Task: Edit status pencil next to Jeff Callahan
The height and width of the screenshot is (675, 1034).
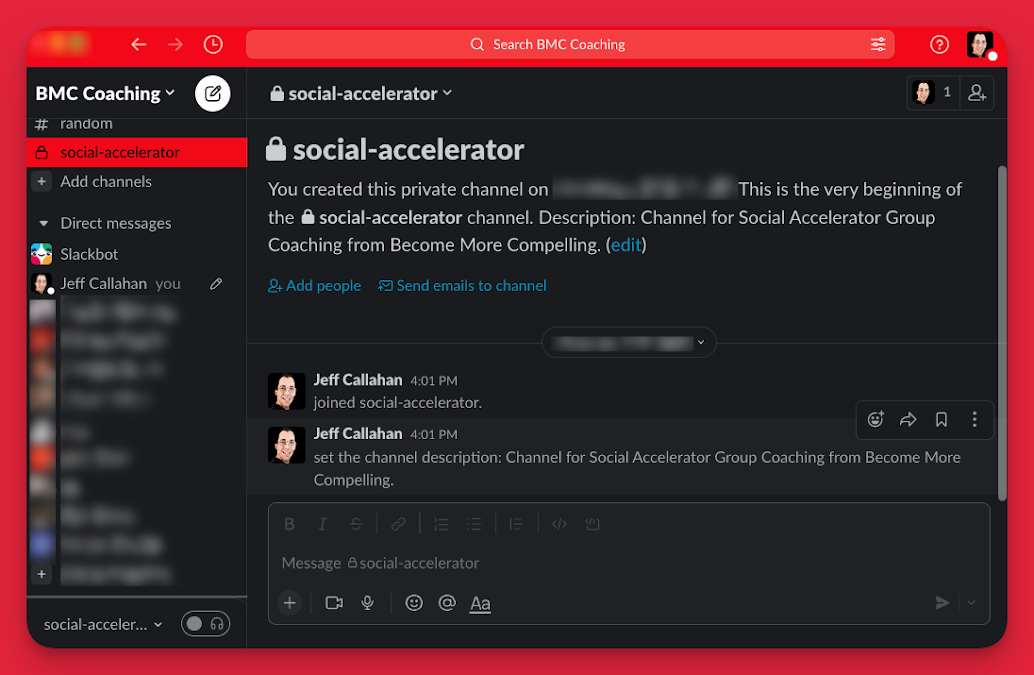Action: (216, 284)
